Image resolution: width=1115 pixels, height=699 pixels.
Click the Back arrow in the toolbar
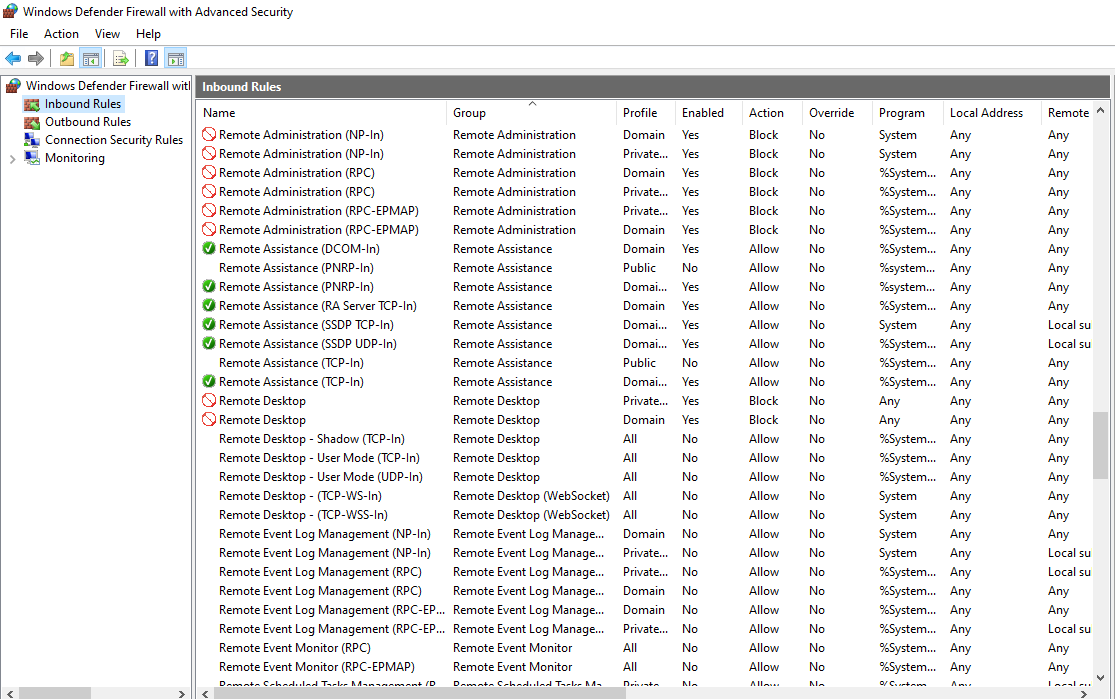coord(13,58)
